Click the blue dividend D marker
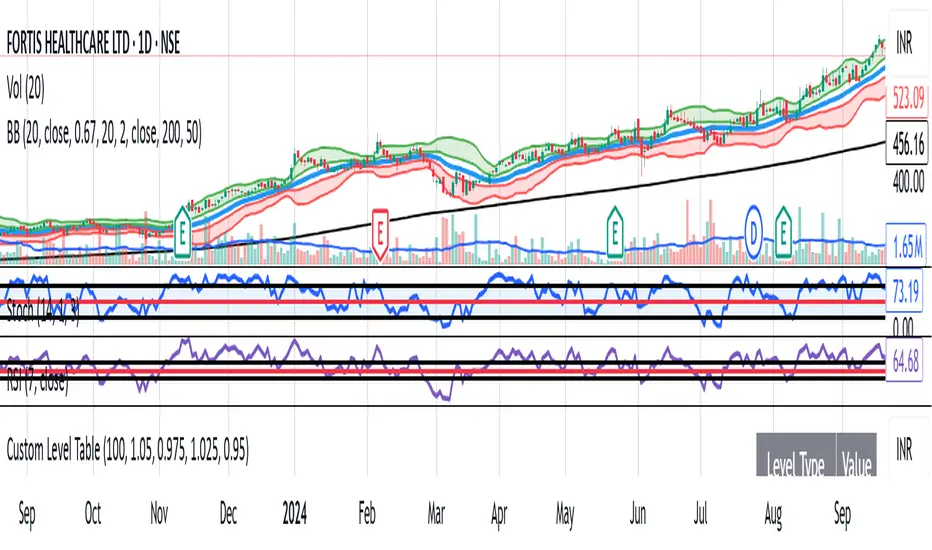Viewport: 932px width, 550px height. (x=754, y=232)
